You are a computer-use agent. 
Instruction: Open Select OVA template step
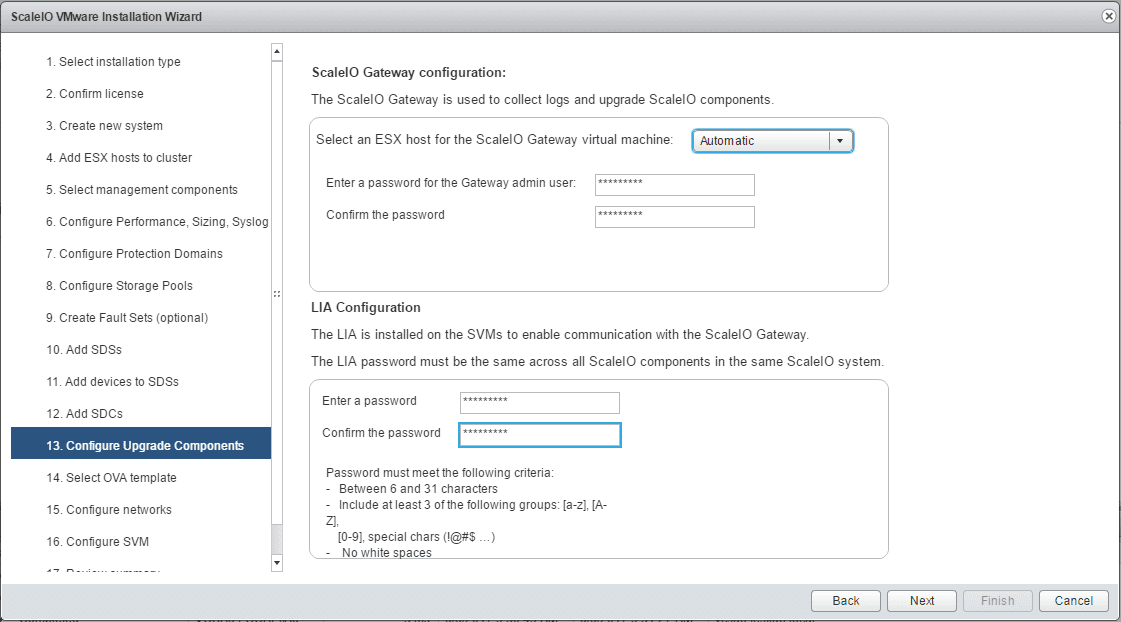pyautogui.click(x=111, y=478)
